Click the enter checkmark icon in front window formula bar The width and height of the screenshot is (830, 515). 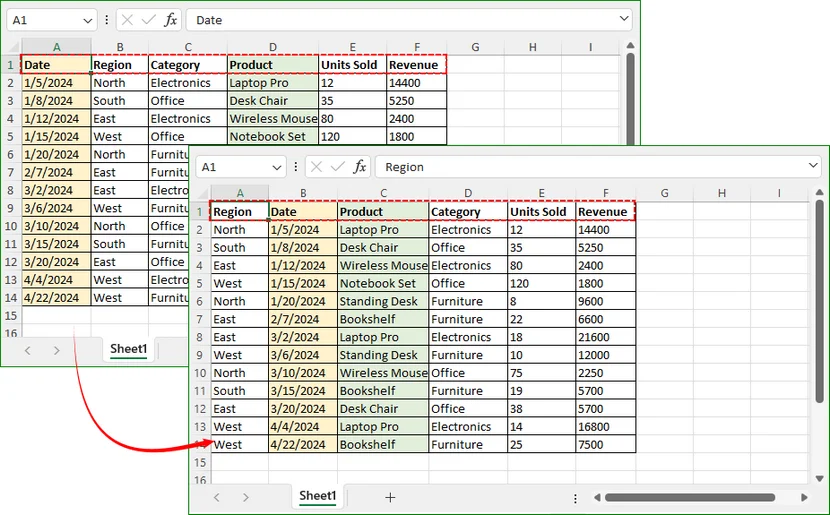[x=338, y=167]
